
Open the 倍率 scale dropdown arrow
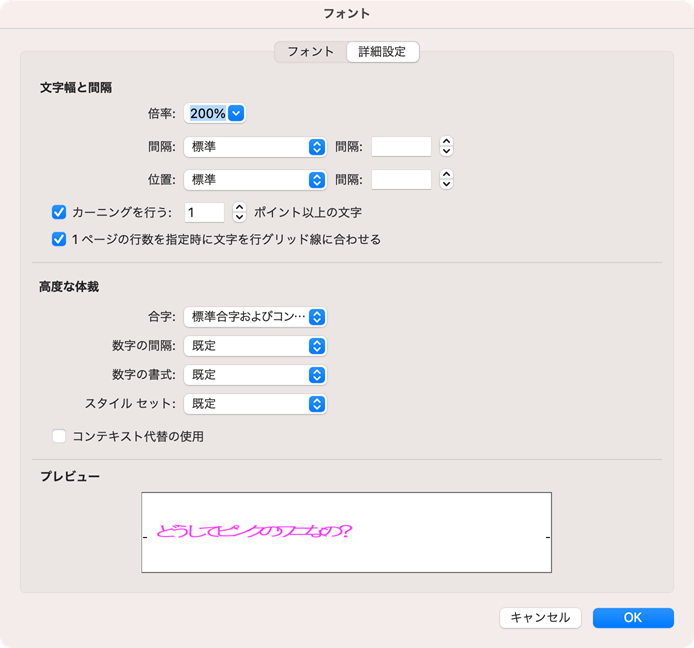pos(236,114)
